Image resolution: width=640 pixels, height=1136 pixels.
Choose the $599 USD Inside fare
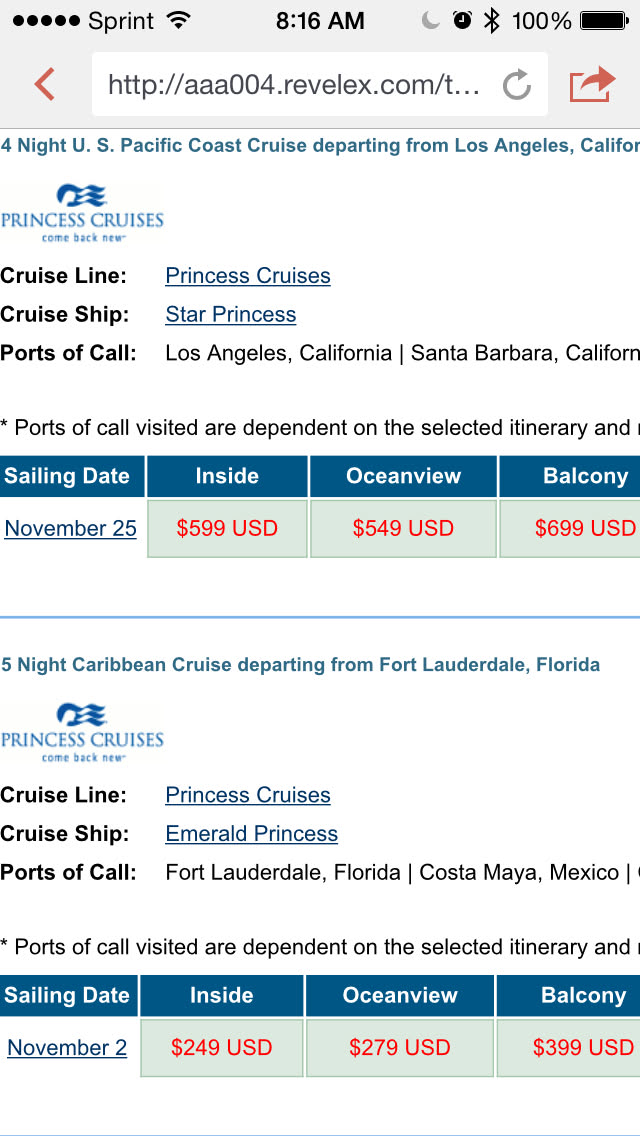click(227, 528)
